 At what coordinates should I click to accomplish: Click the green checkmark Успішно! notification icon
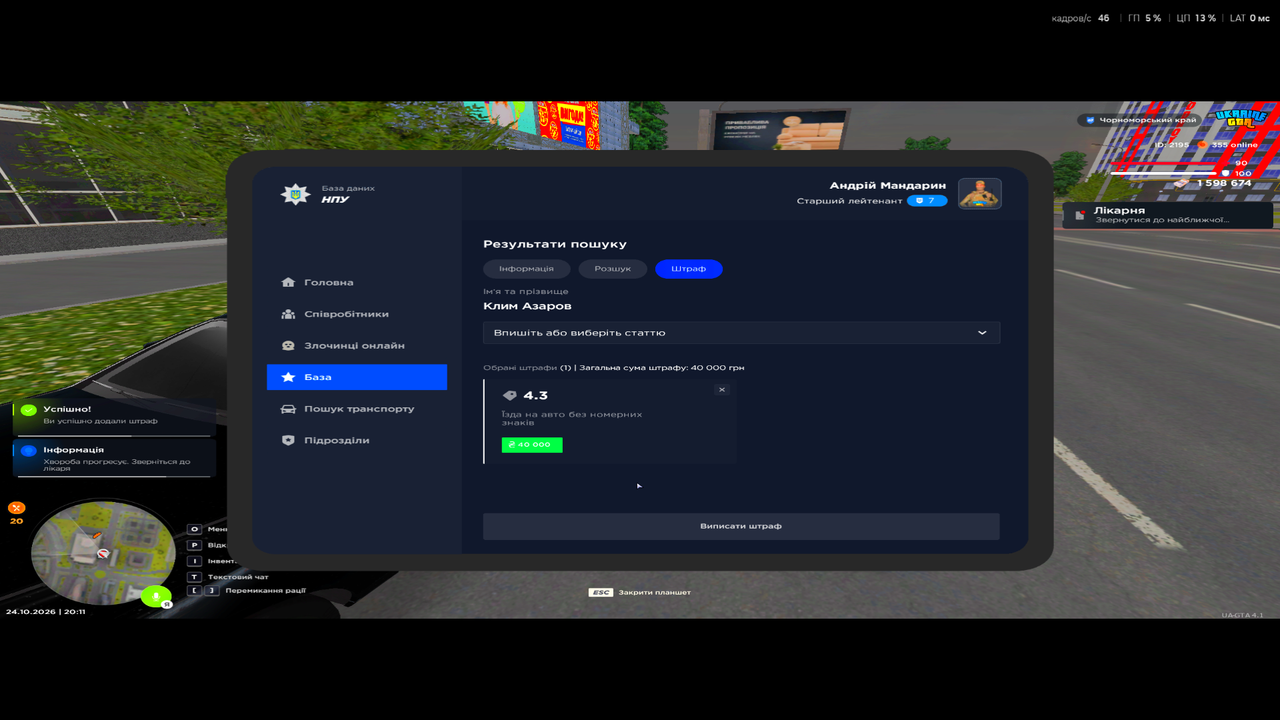point(29,410)
